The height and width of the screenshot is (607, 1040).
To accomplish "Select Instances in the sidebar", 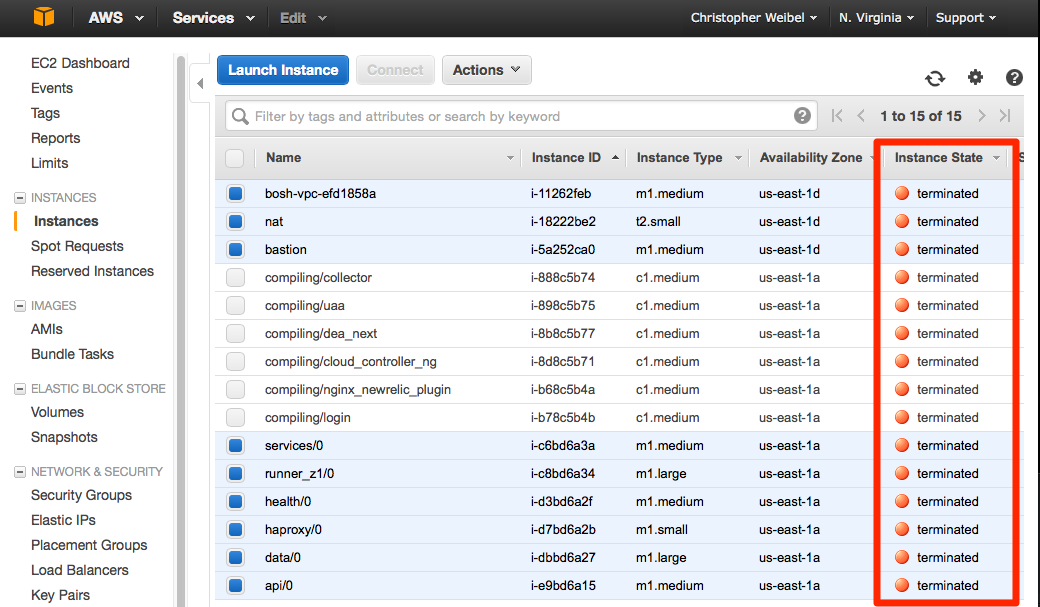I will (66, 221).
